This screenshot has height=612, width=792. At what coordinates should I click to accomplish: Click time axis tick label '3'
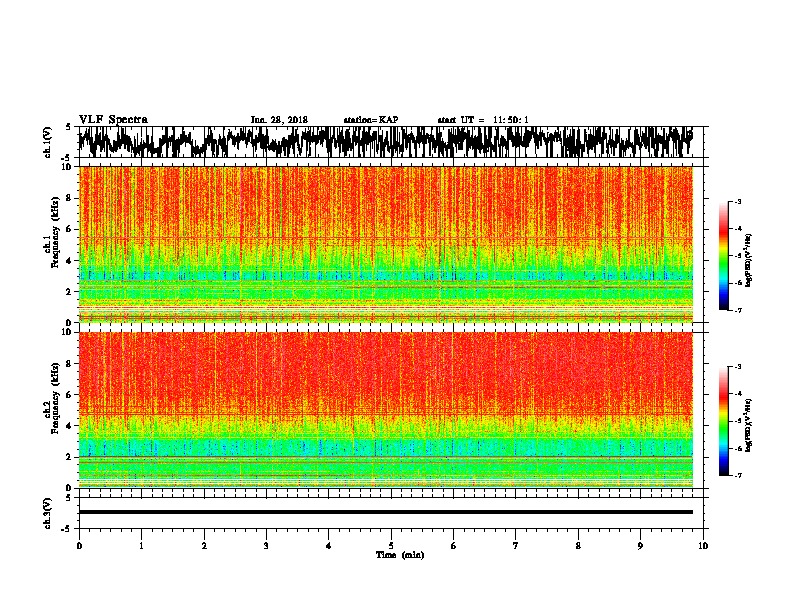266,546
